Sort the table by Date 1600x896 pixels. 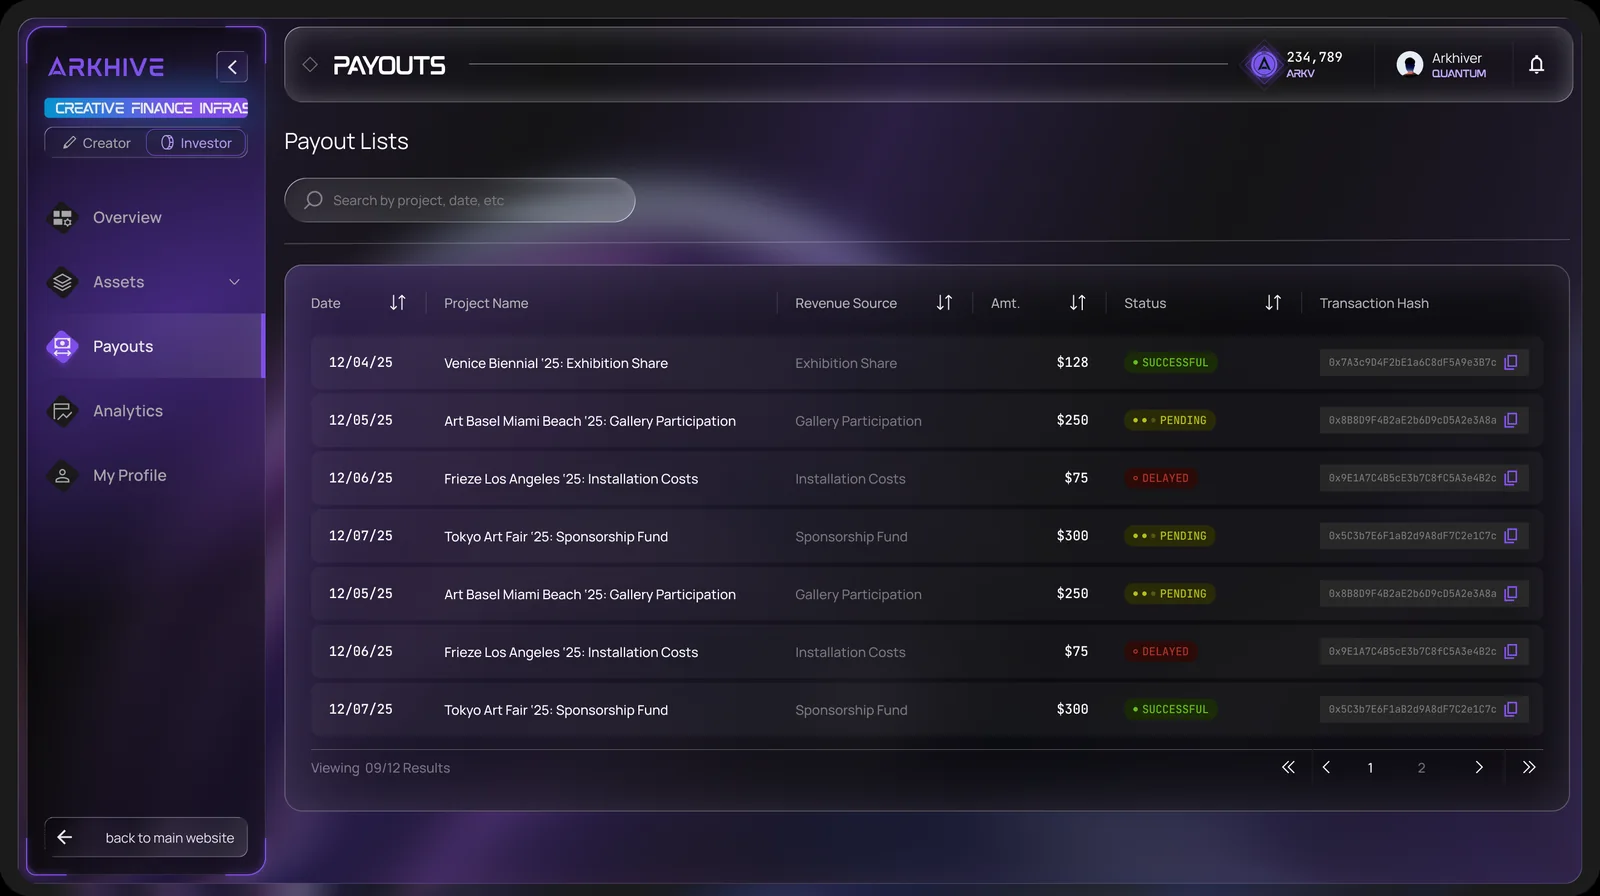pyautogui.click(x=398, y=303)
